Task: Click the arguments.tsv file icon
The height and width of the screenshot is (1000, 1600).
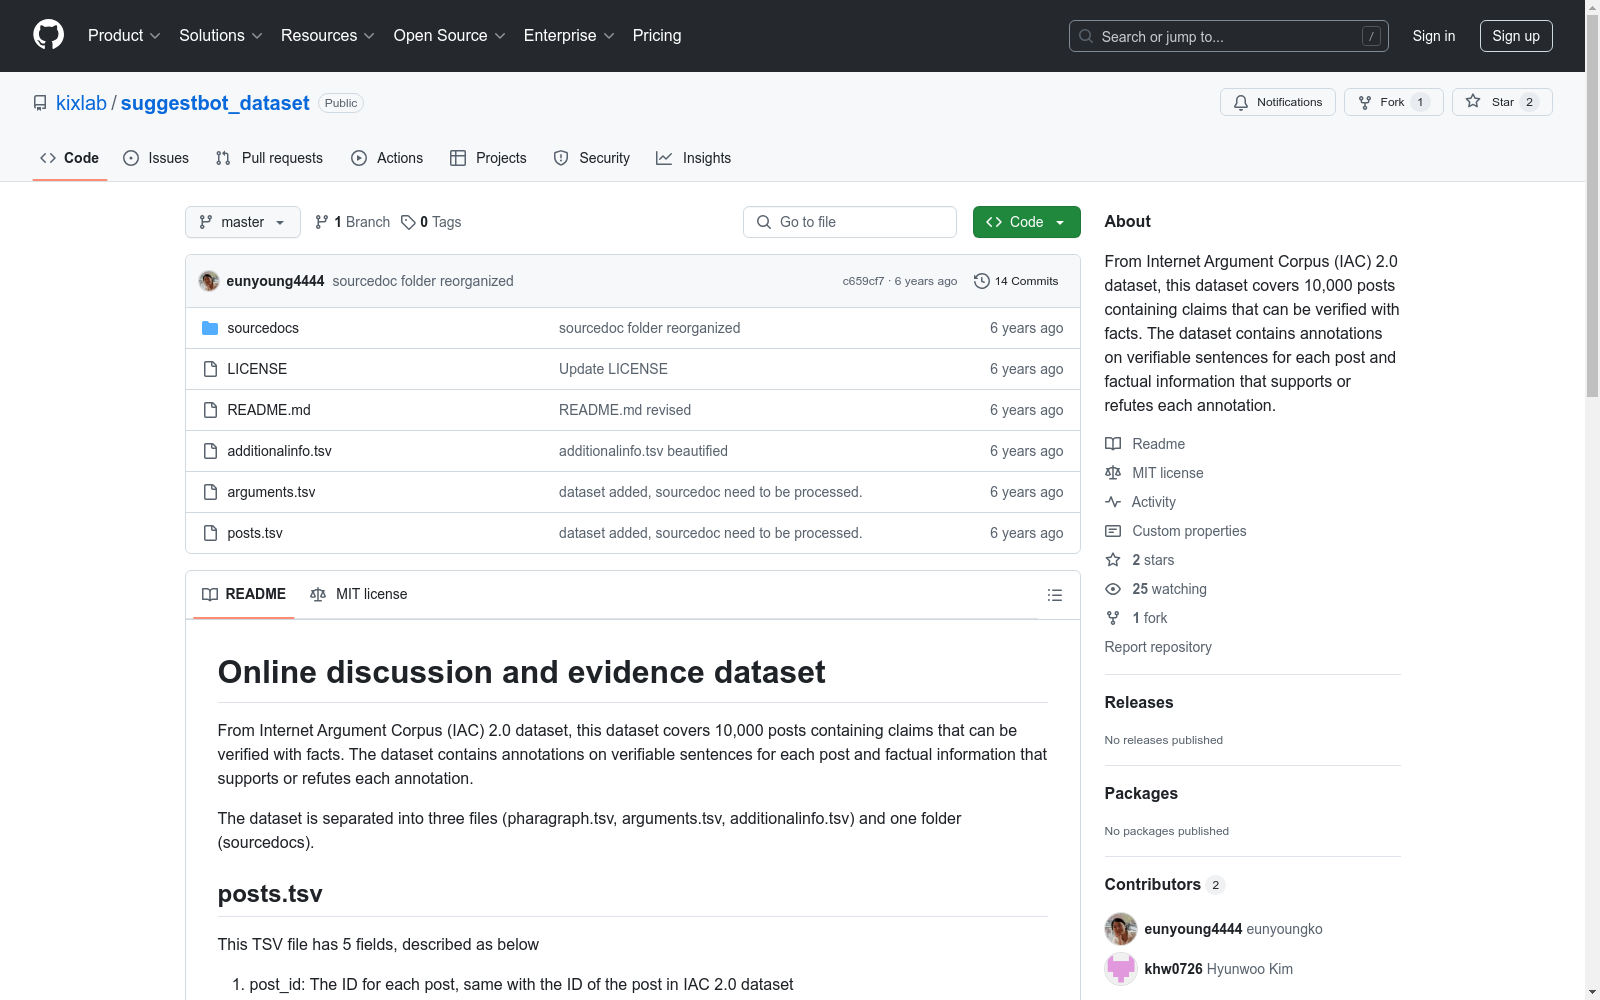Action: coord(210,492)
